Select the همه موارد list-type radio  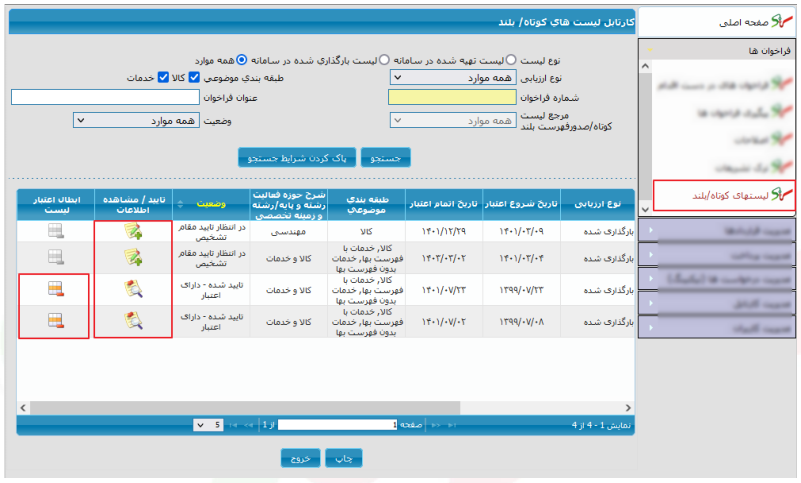point(242,60)
